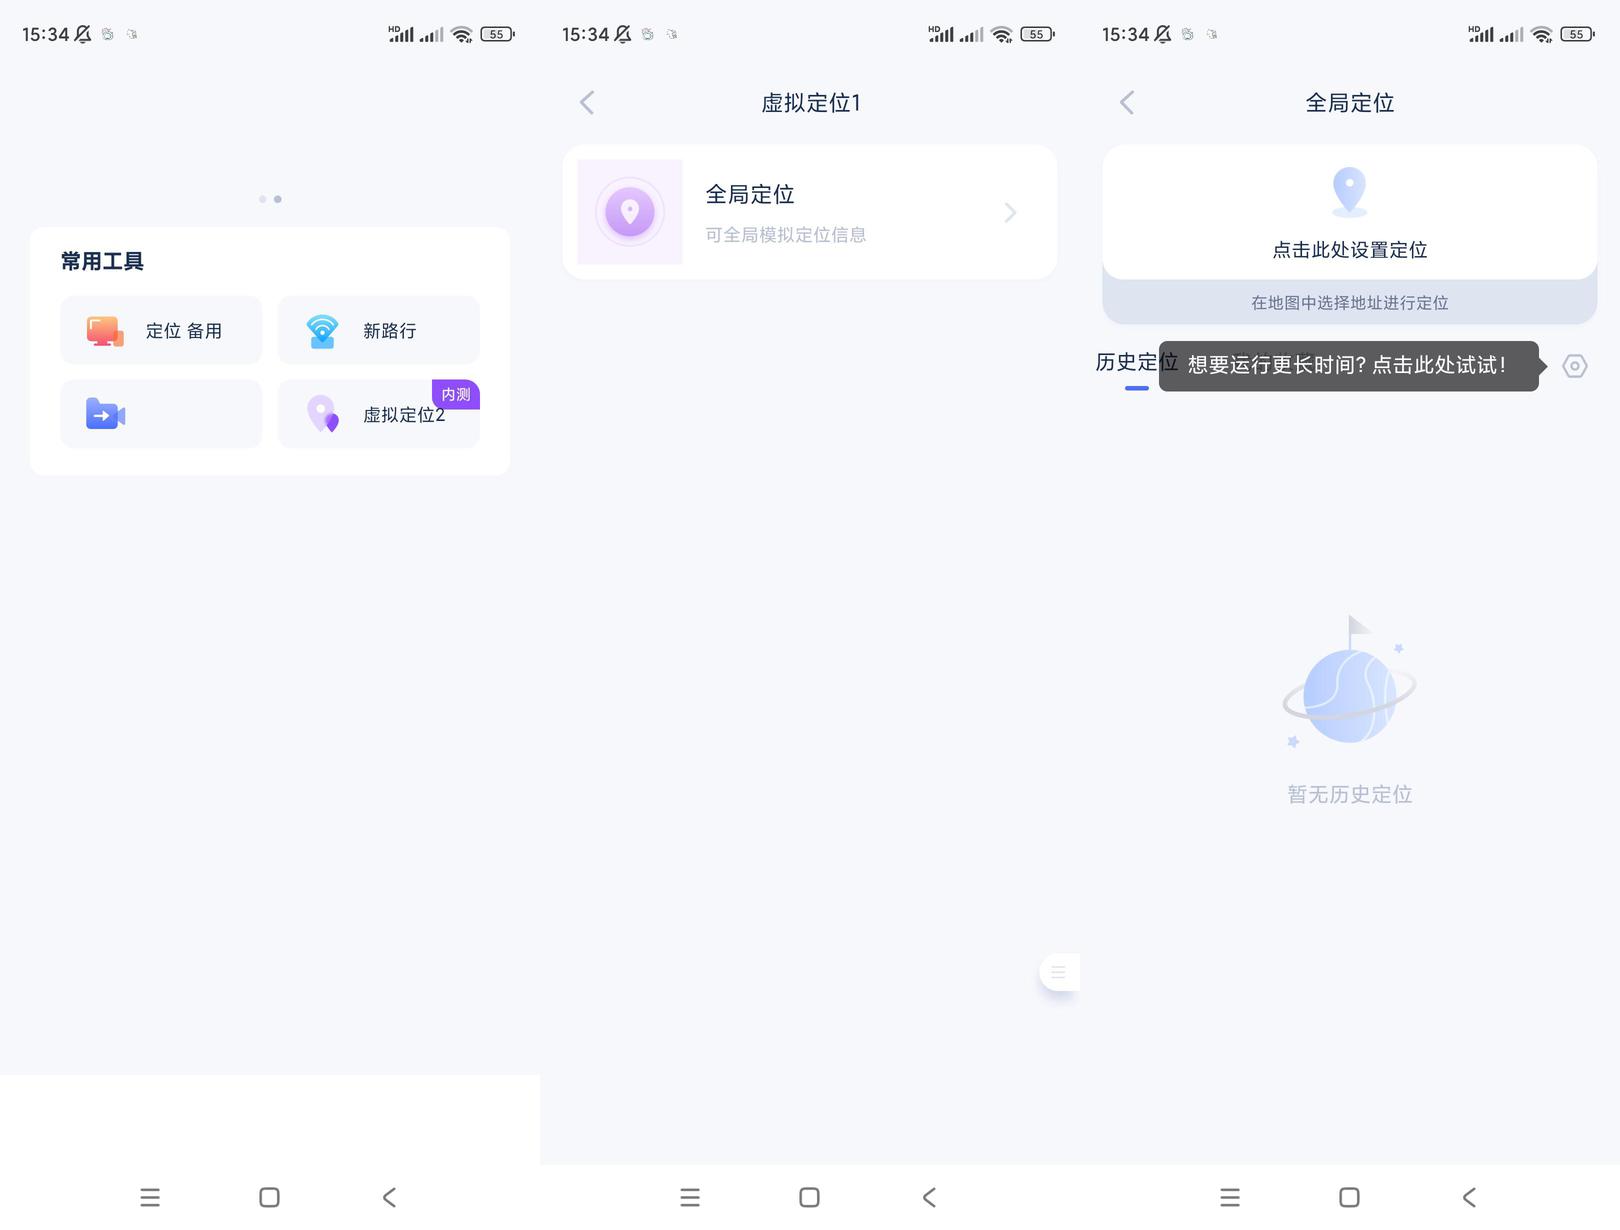1620x1230 pixels.
Task: Expand 全局定位 entry via chevron arrow
Action: (1010, 212)
